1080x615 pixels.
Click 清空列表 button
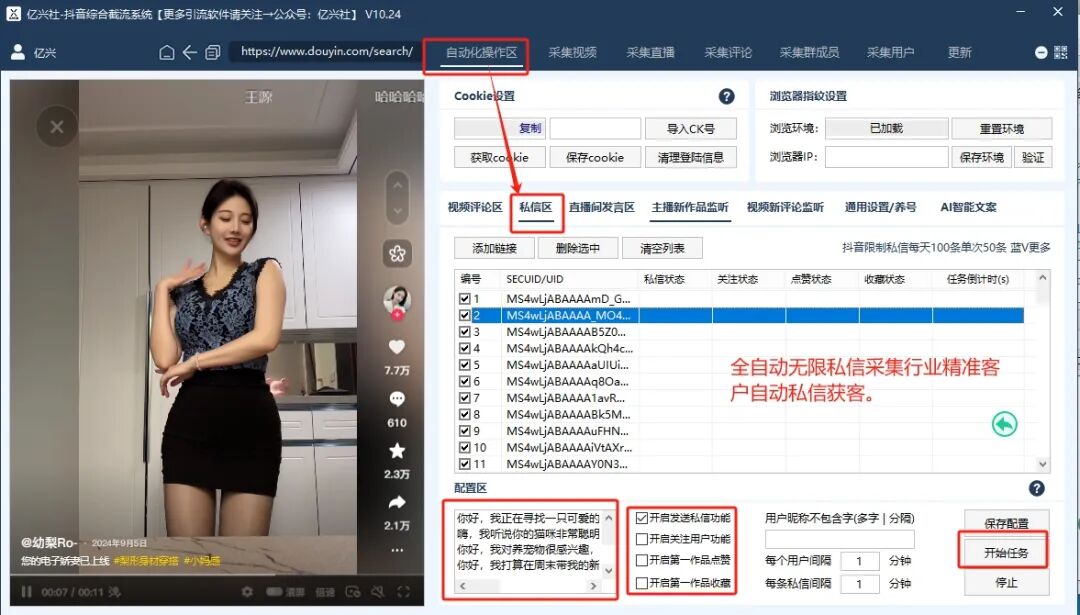(662, 248)
